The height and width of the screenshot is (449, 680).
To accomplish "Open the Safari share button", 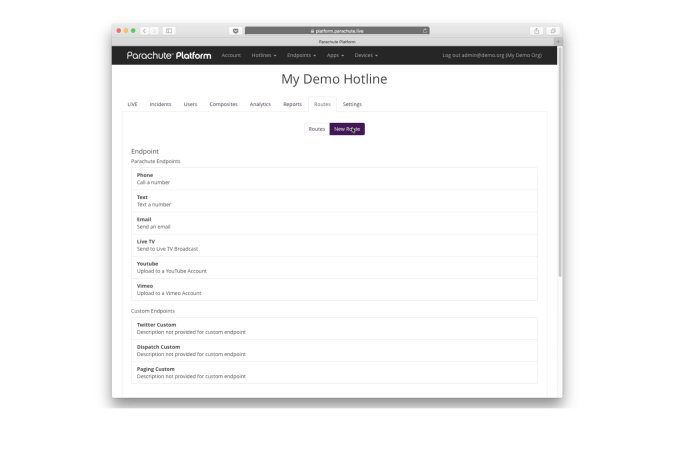I will 536,31.
